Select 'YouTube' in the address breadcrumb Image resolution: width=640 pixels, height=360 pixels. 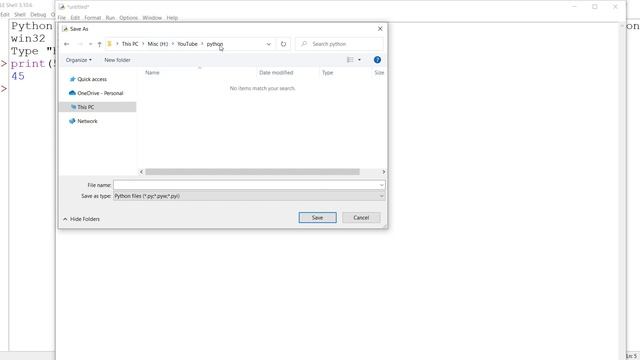pyautogui.click(x=187, y=44)
